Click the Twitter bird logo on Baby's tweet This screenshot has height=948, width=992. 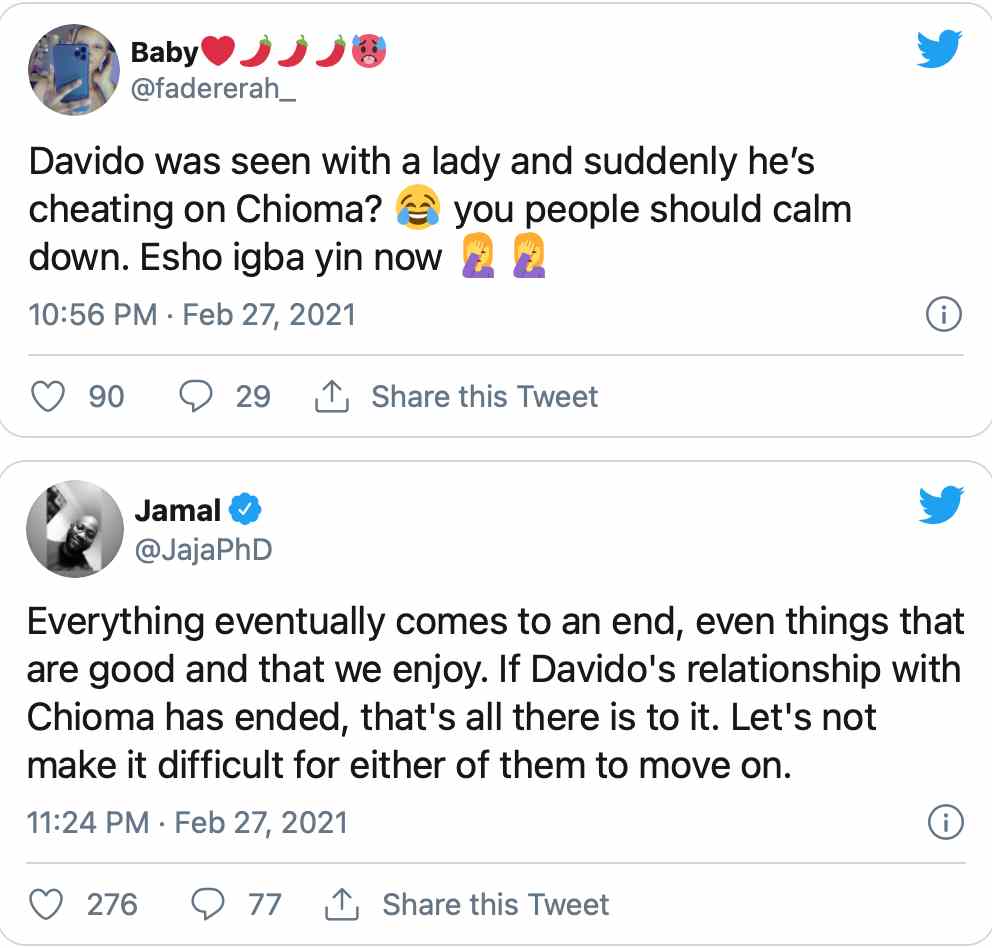[940, 48]
